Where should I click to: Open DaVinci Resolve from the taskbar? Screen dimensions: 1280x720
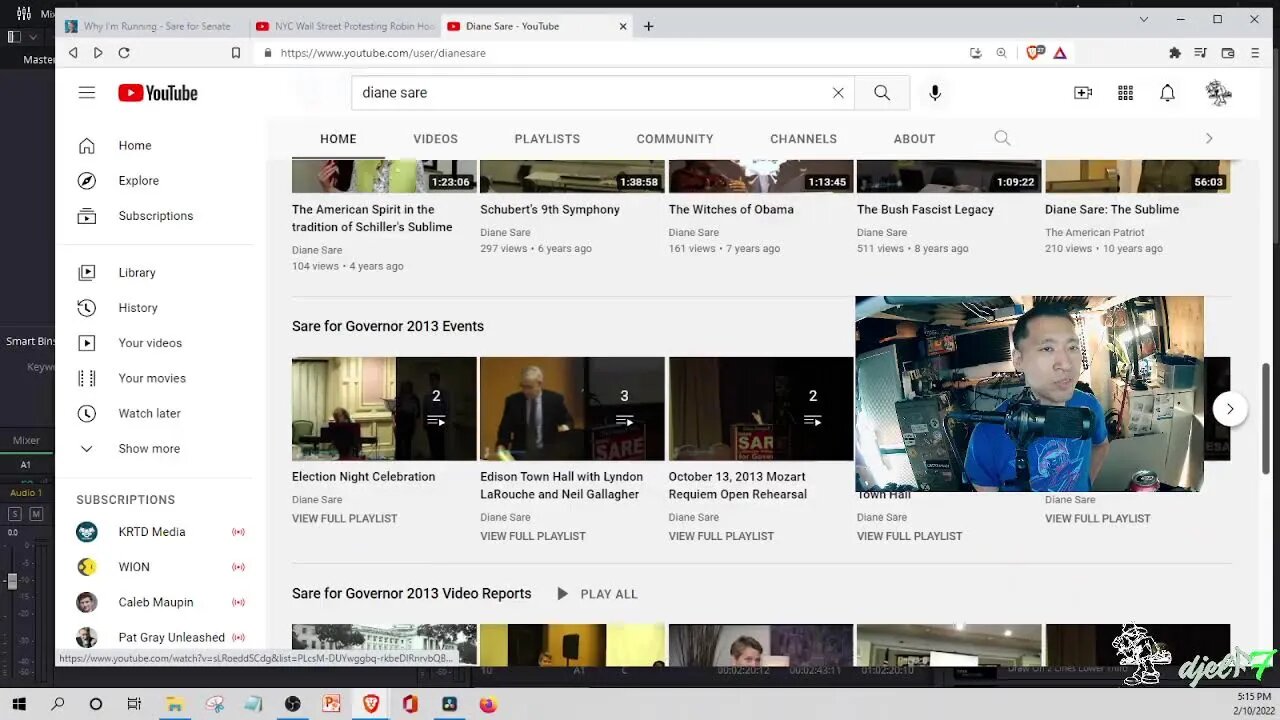point(449,704)
